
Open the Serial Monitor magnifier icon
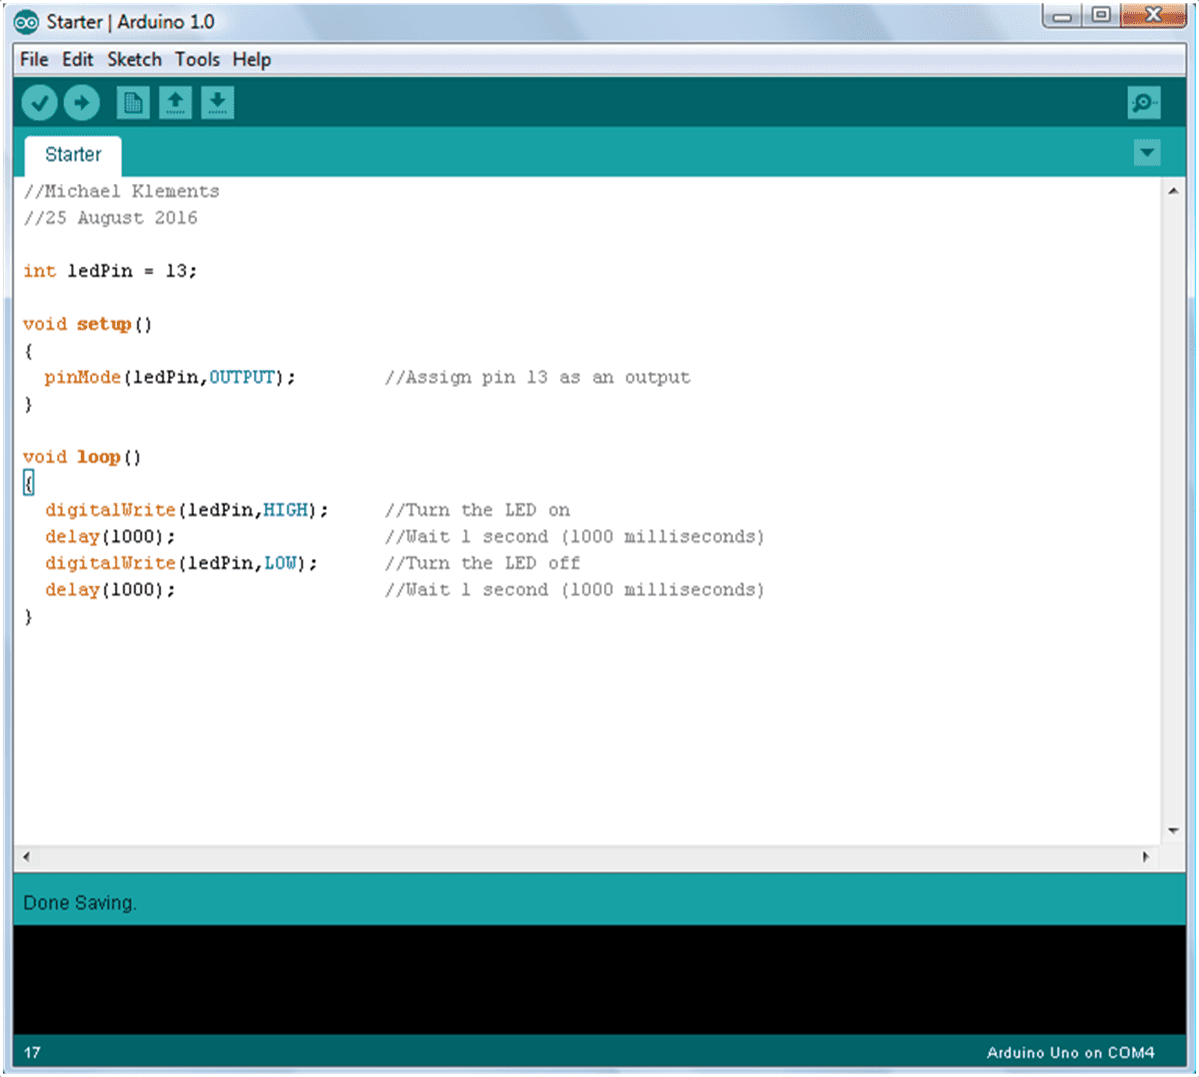1143,103
